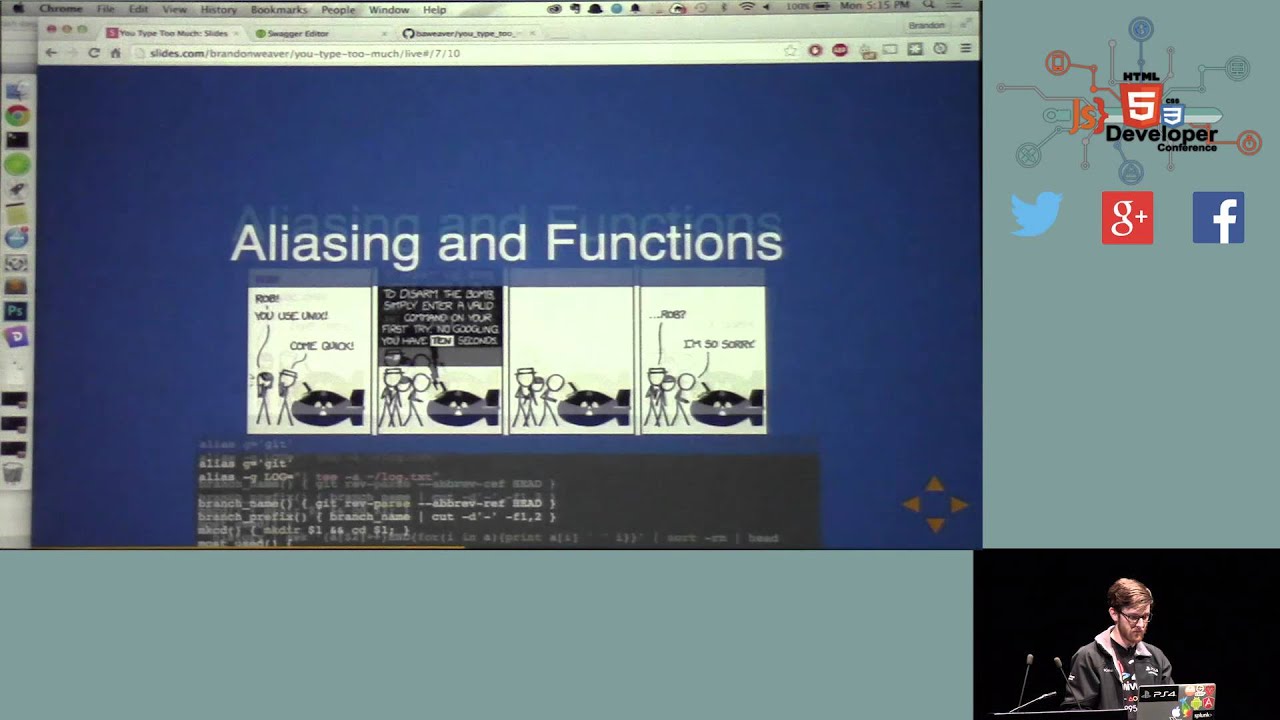The image size is (1280, 720).
Task: Open the green circle app in Dock
Action: [x=17, y=164]
